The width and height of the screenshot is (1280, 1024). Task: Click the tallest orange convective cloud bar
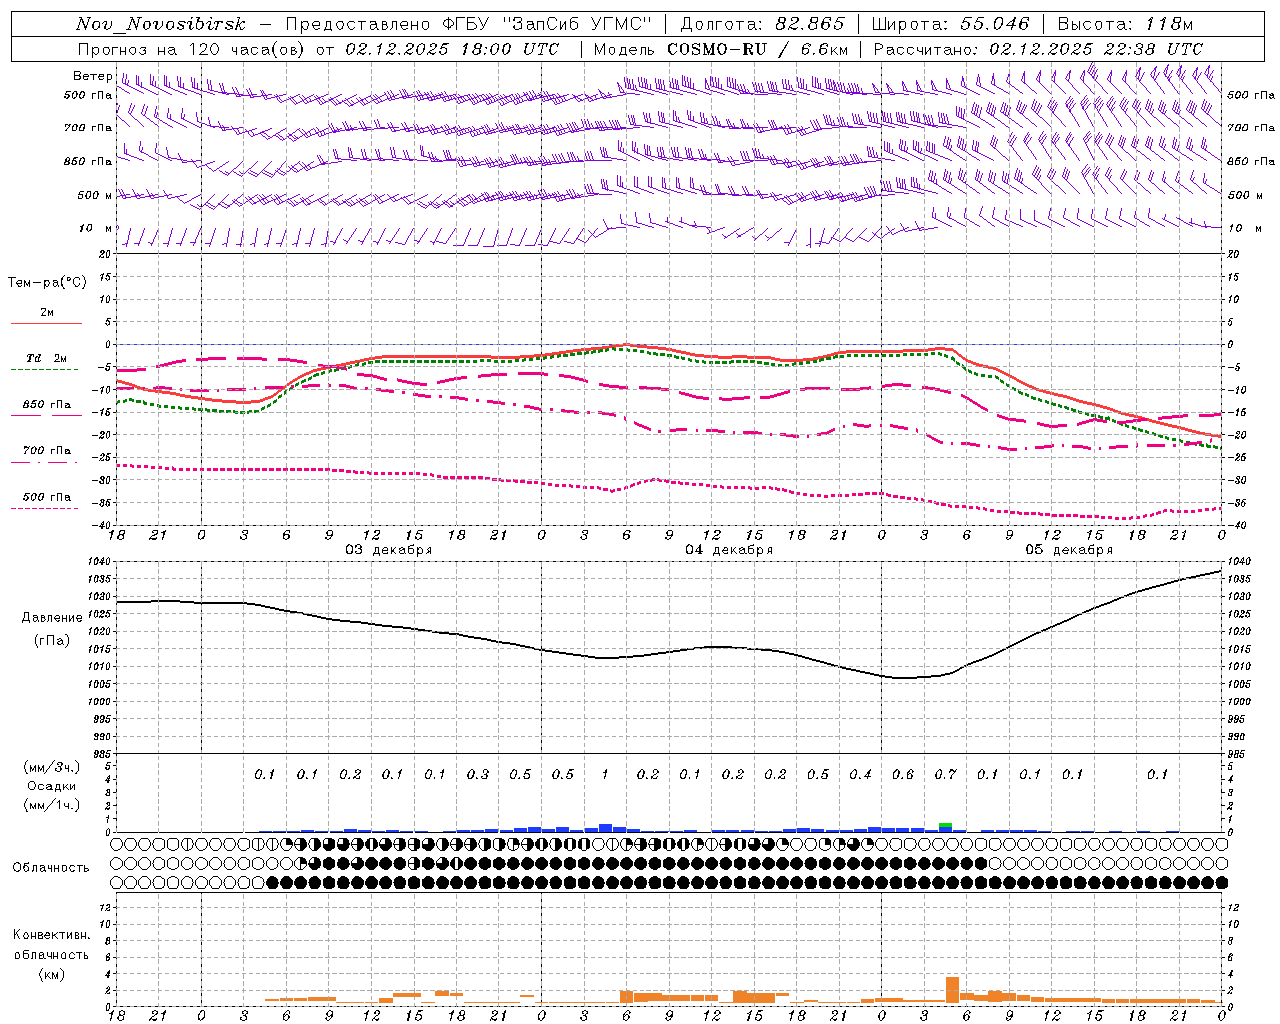952,990
